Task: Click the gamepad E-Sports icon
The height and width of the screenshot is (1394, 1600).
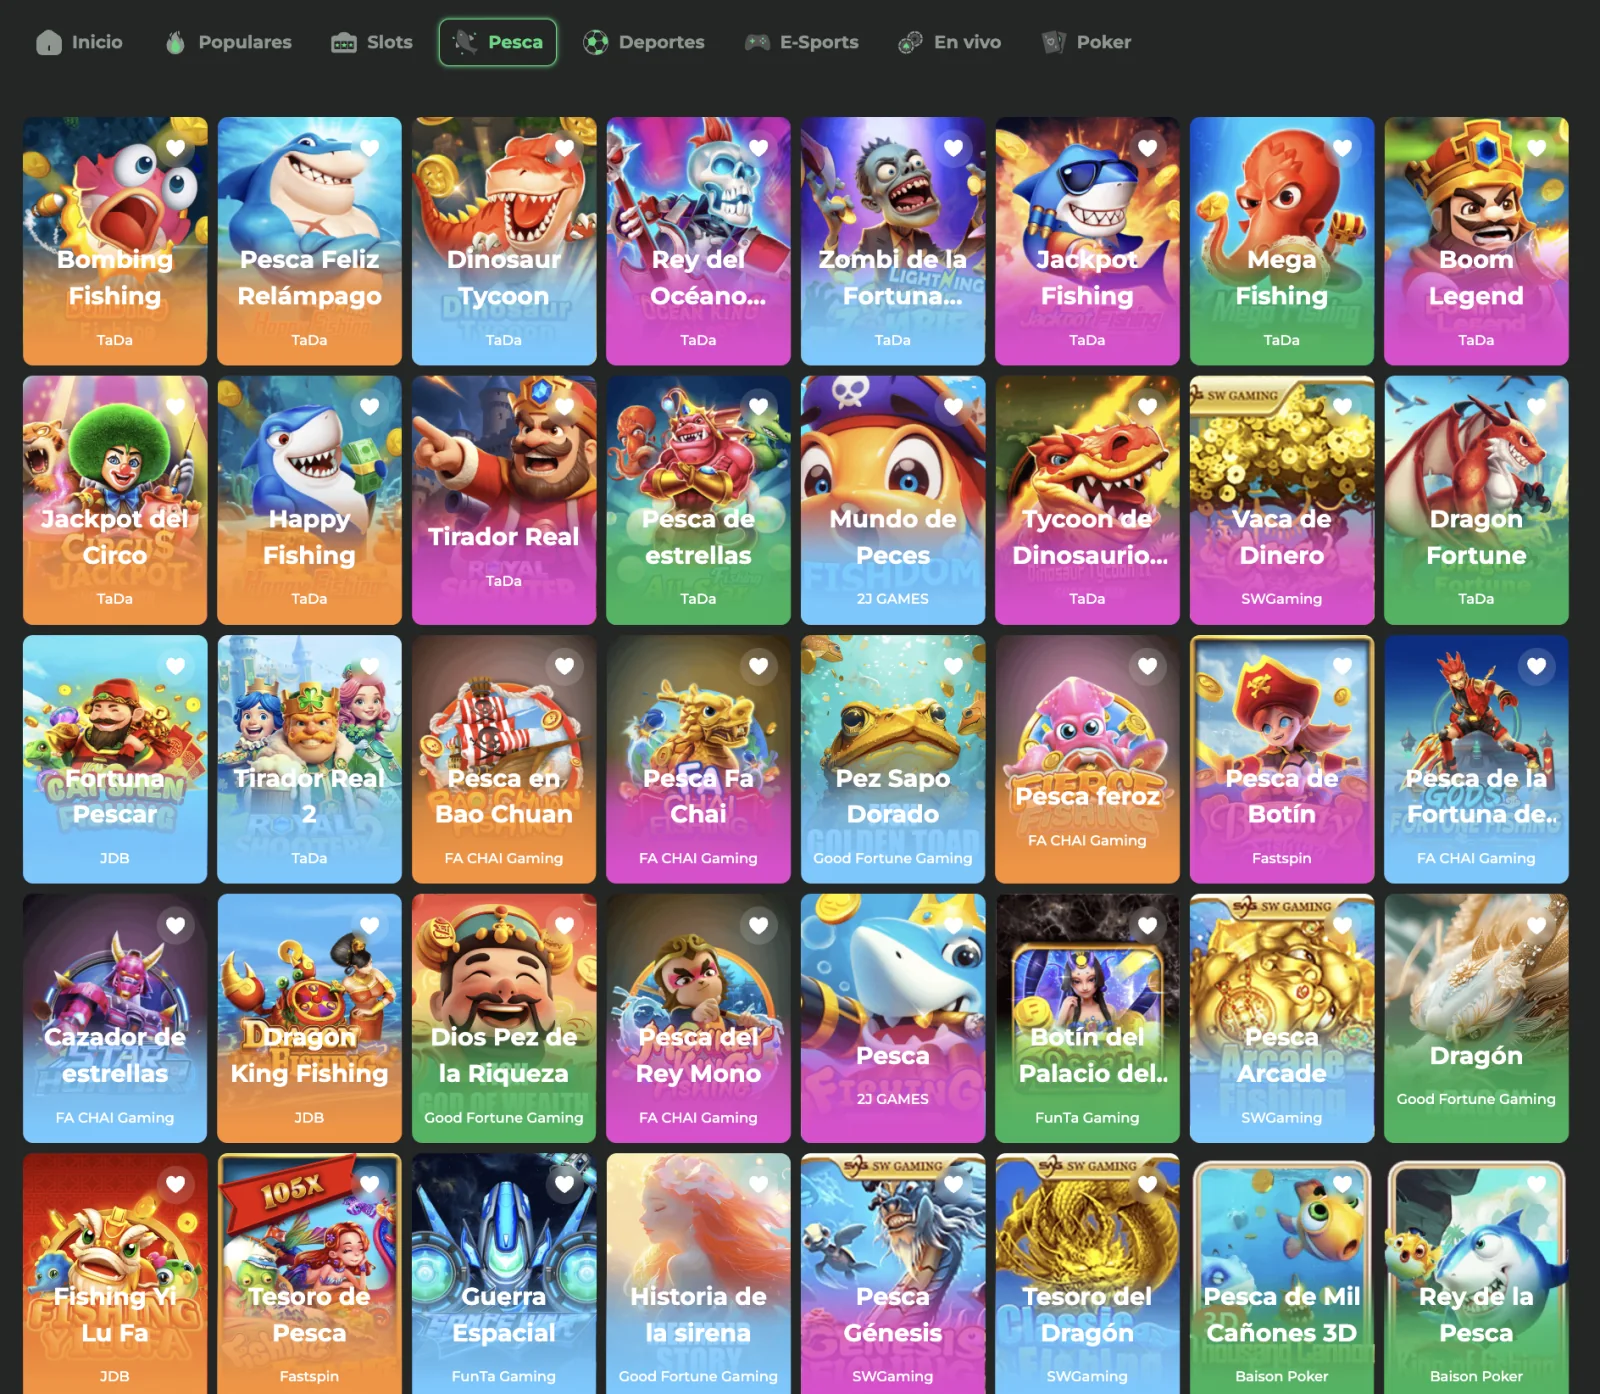Action: (757, 42)
